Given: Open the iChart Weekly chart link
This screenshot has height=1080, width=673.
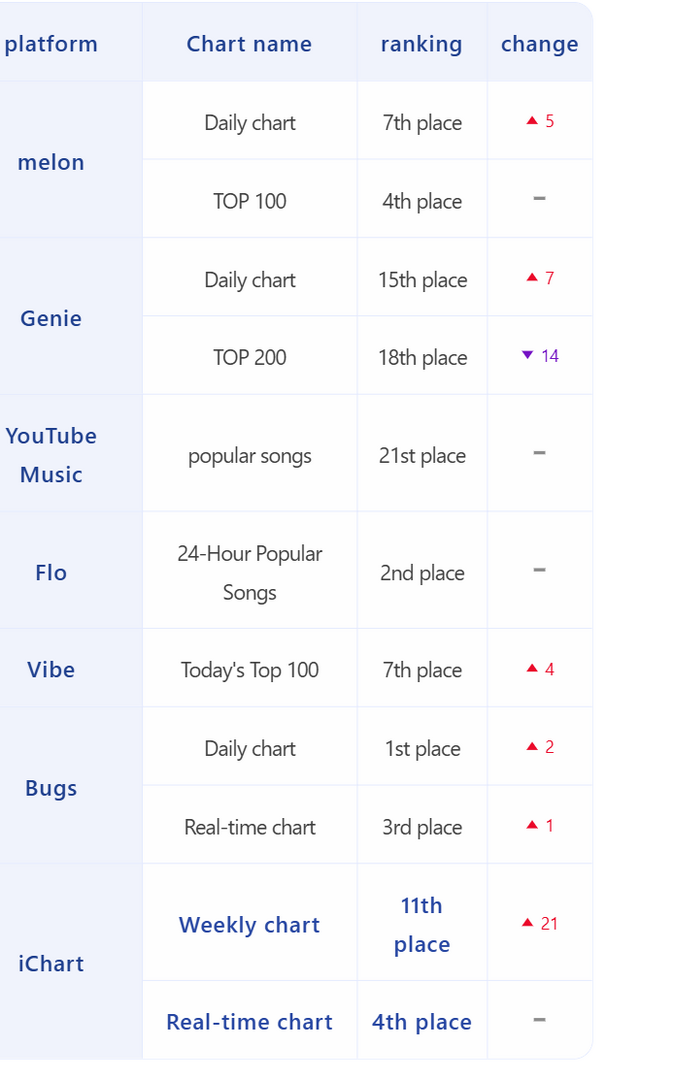Looking at the screenshot, I should [249, 924].
